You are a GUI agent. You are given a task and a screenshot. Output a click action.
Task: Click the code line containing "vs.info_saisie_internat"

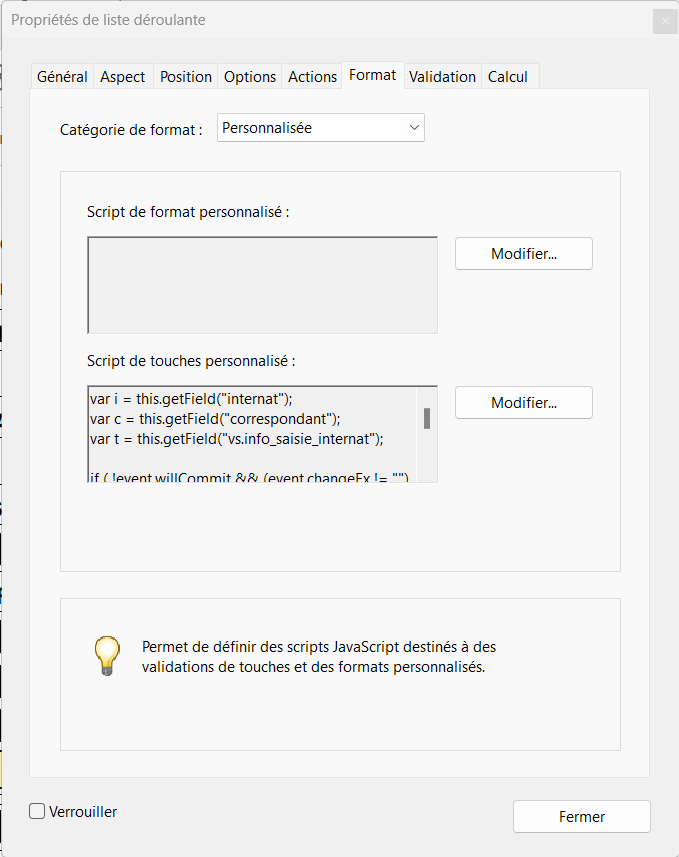tap(236, 438)
